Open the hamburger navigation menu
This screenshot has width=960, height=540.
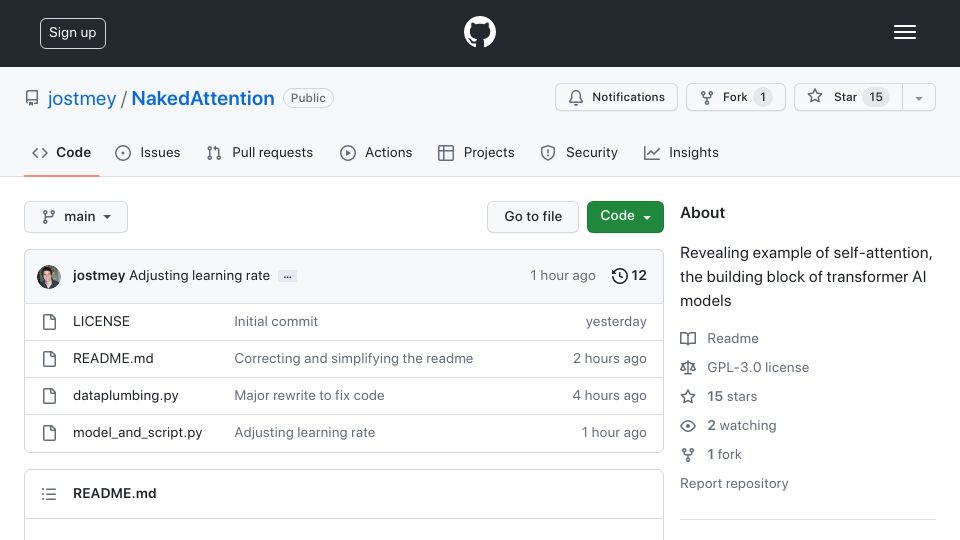[904, 32]
